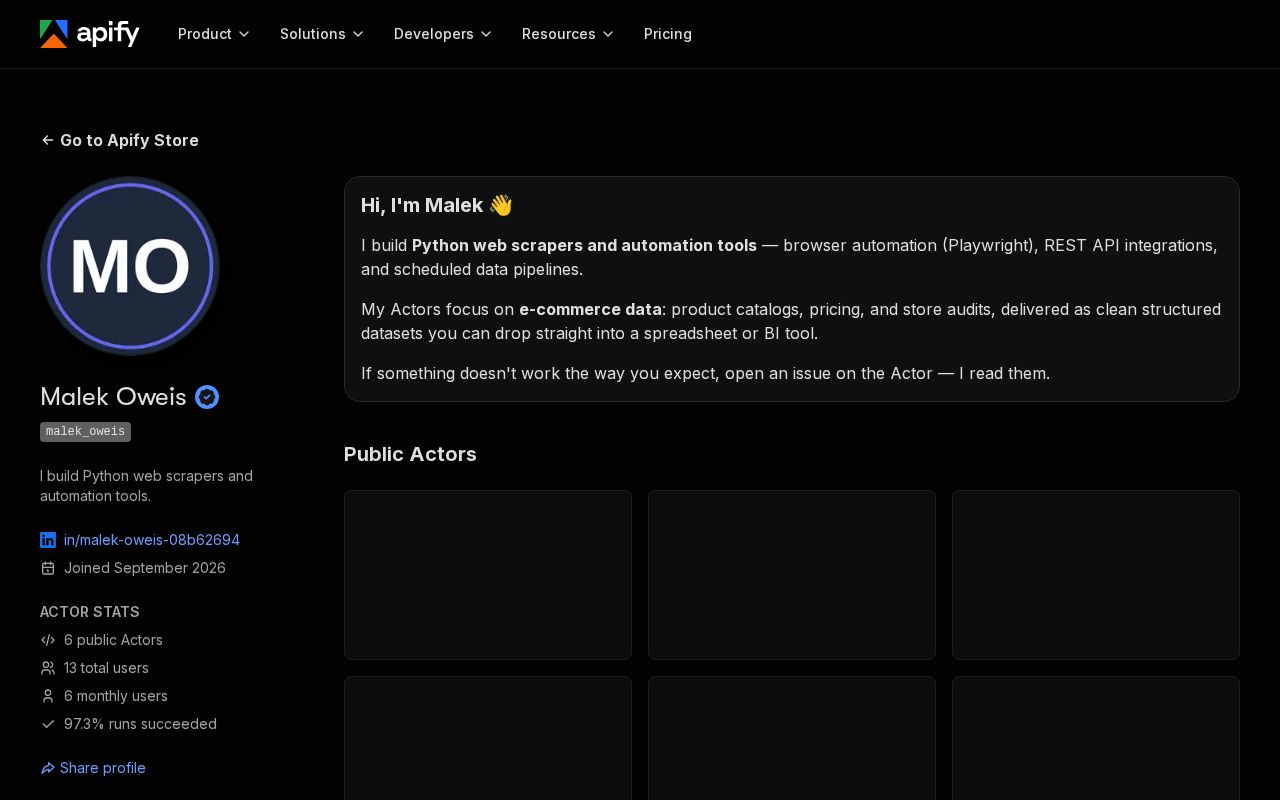The image size is (1280, 800).
Task: Open the LinkedIn profile link in/malek-oweis-08b62694
Action: coord(152,540)
